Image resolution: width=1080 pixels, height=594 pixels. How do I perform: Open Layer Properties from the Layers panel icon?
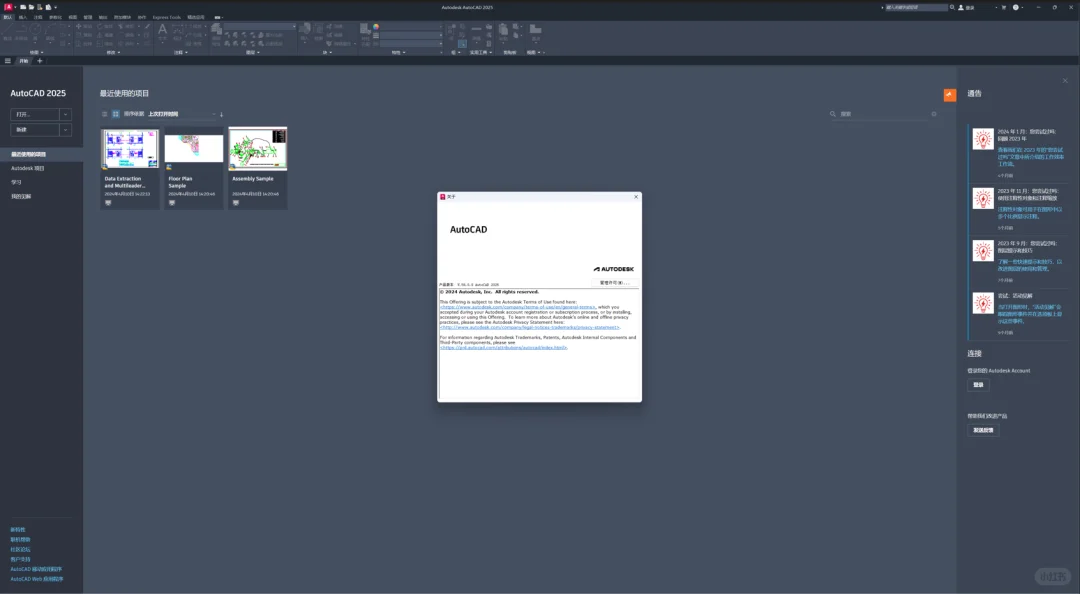214,28
